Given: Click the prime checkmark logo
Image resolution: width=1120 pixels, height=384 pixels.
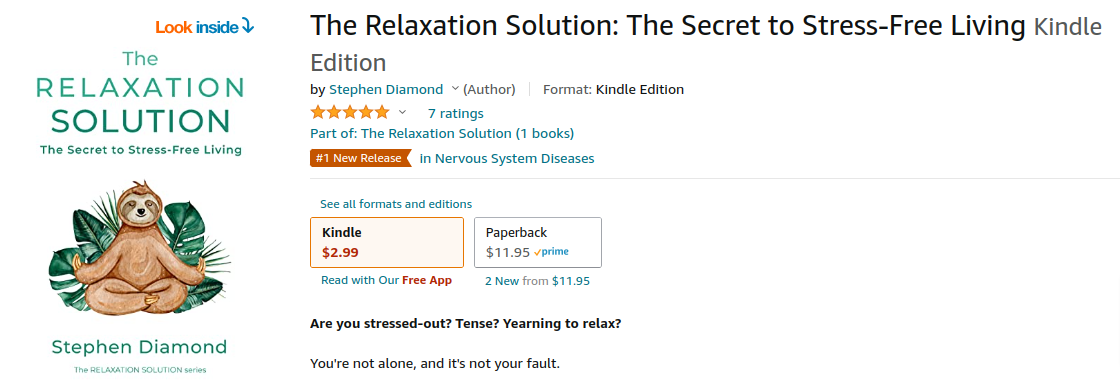Looking at the screenshot, I should (x=551, y=252).
